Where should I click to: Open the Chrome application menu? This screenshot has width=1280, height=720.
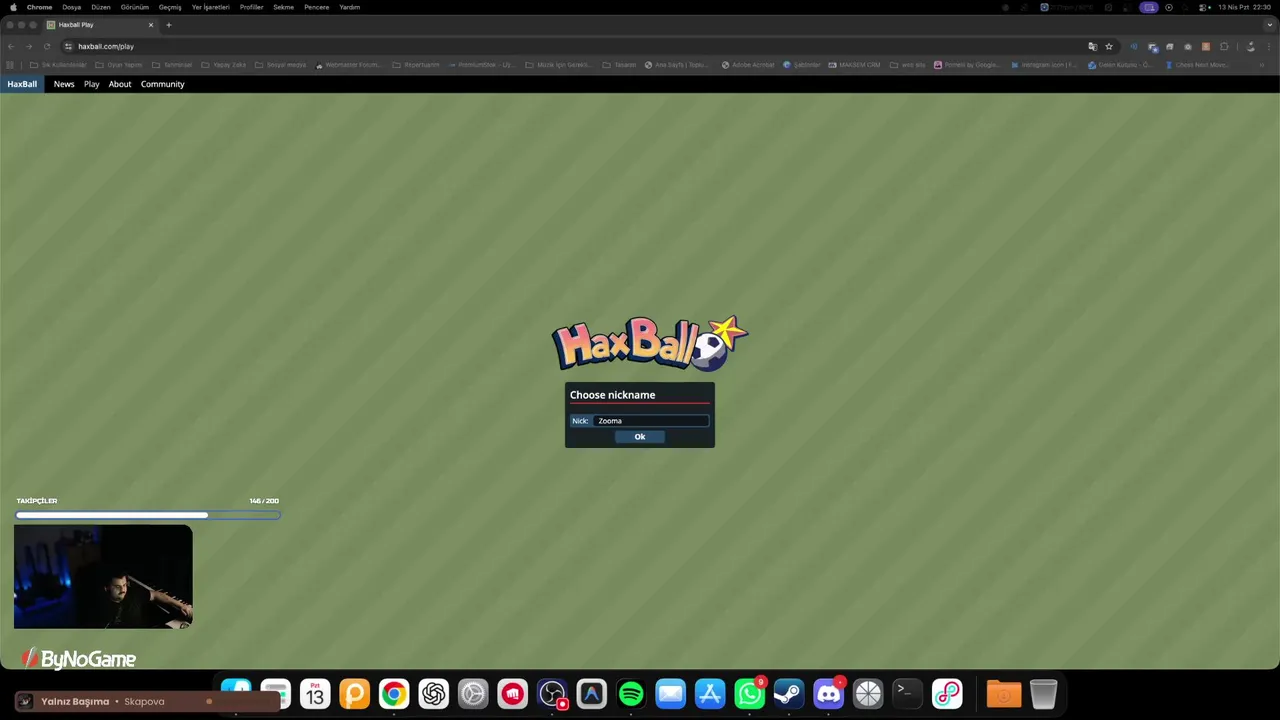point(40,7)
